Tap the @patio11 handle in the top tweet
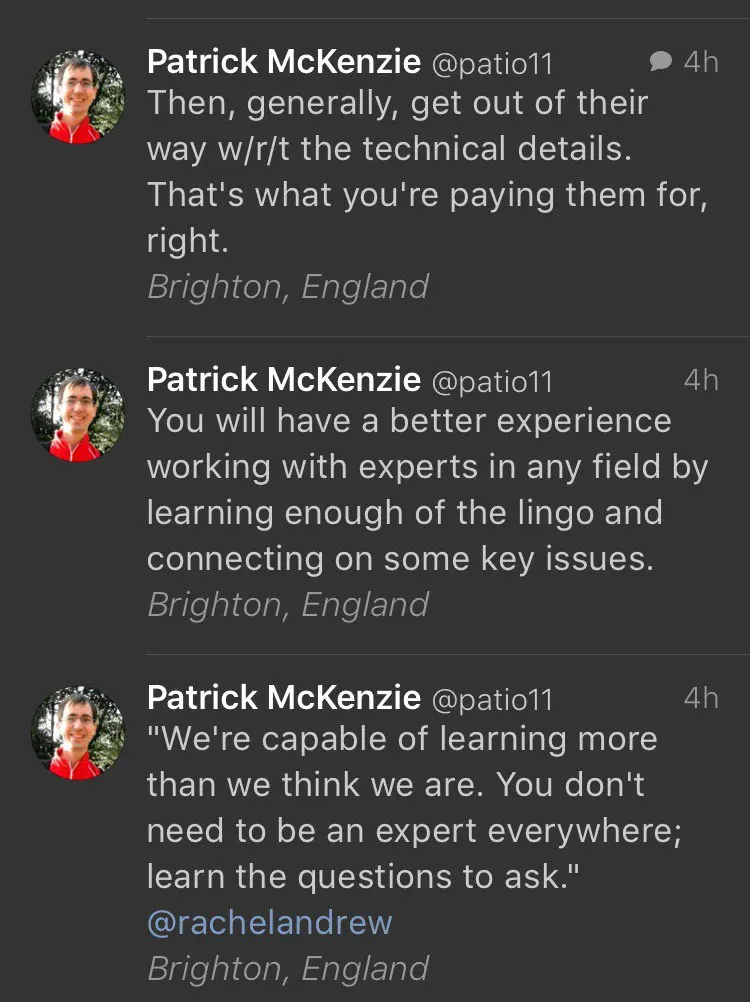 point(491,64)
